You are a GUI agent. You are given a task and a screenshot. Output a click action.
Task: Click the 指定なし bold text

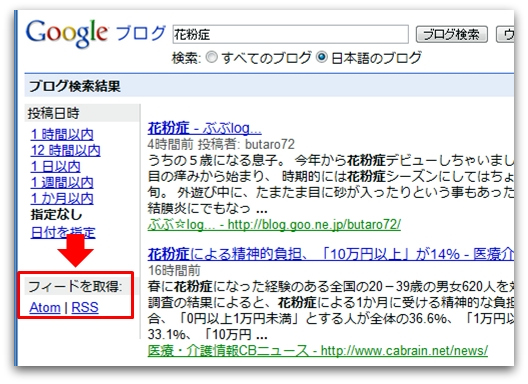tap(56, 215)
